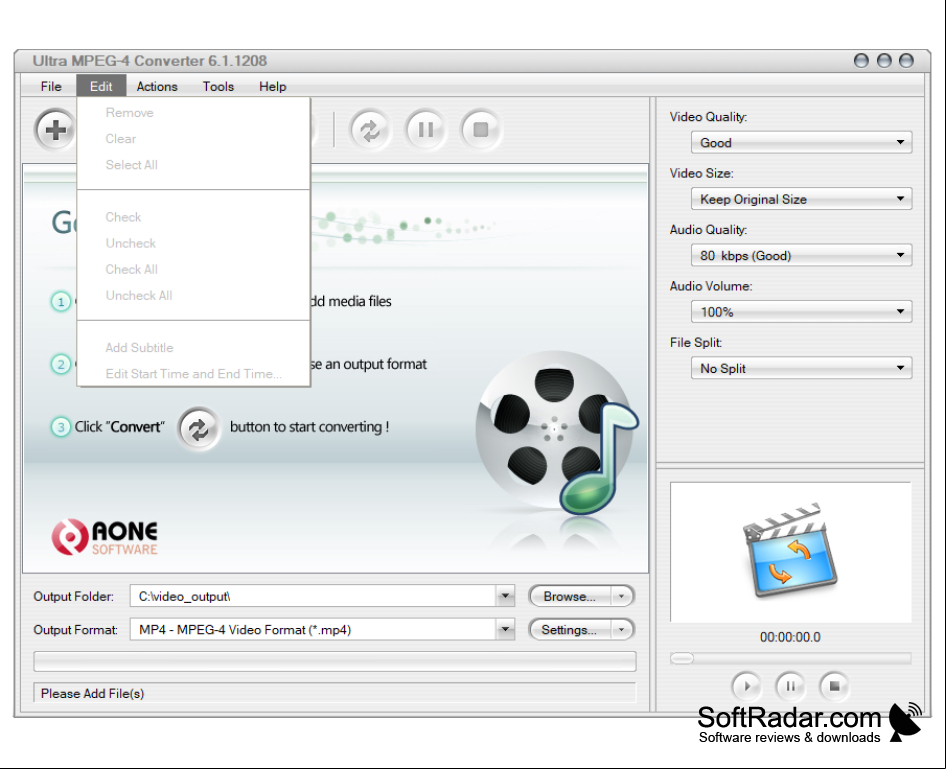Expand the Output Format dropdown arrow

click(506, 630)
